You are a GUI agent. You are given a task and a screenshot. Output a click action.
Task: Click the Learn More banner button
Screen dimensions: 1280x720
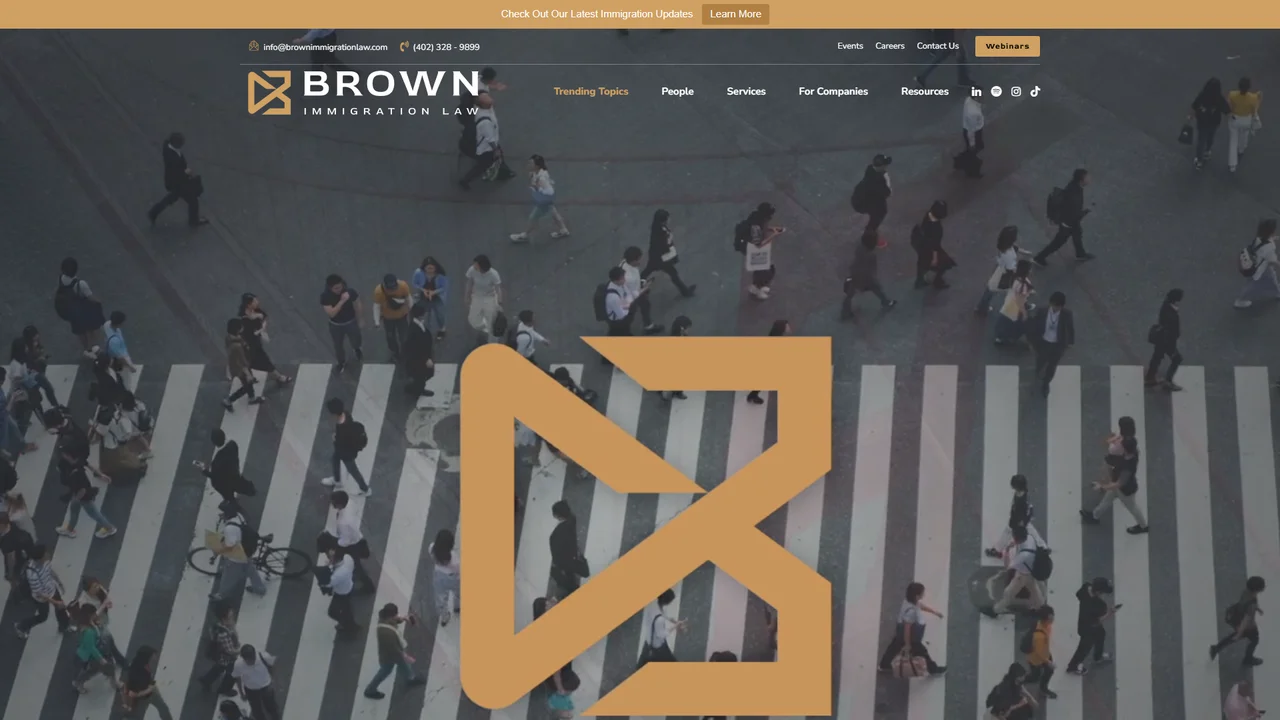(735, 14)
